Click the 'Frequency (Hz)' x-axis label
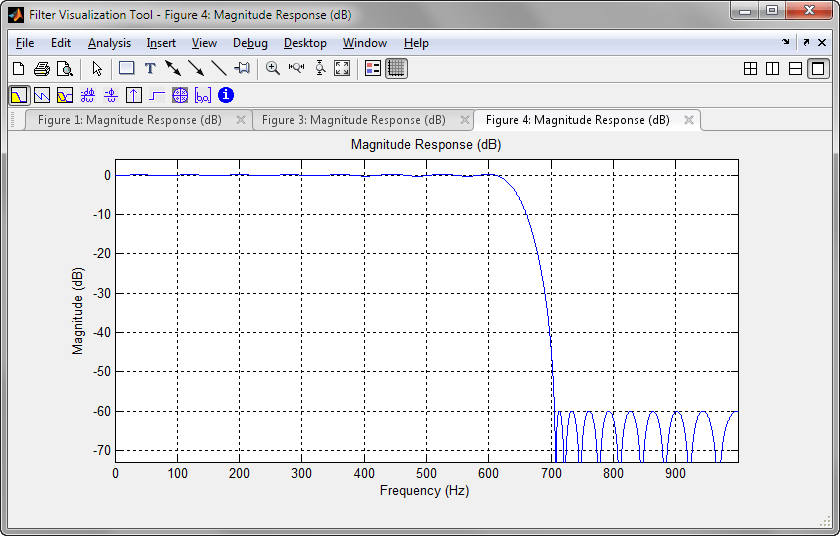 tap(424, 490)
